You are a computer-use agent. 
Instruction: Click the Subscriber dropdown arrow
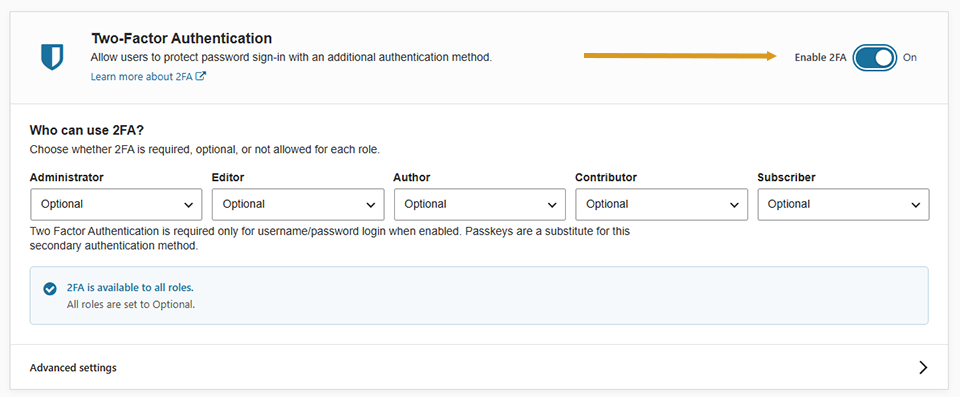click(915, 205)
